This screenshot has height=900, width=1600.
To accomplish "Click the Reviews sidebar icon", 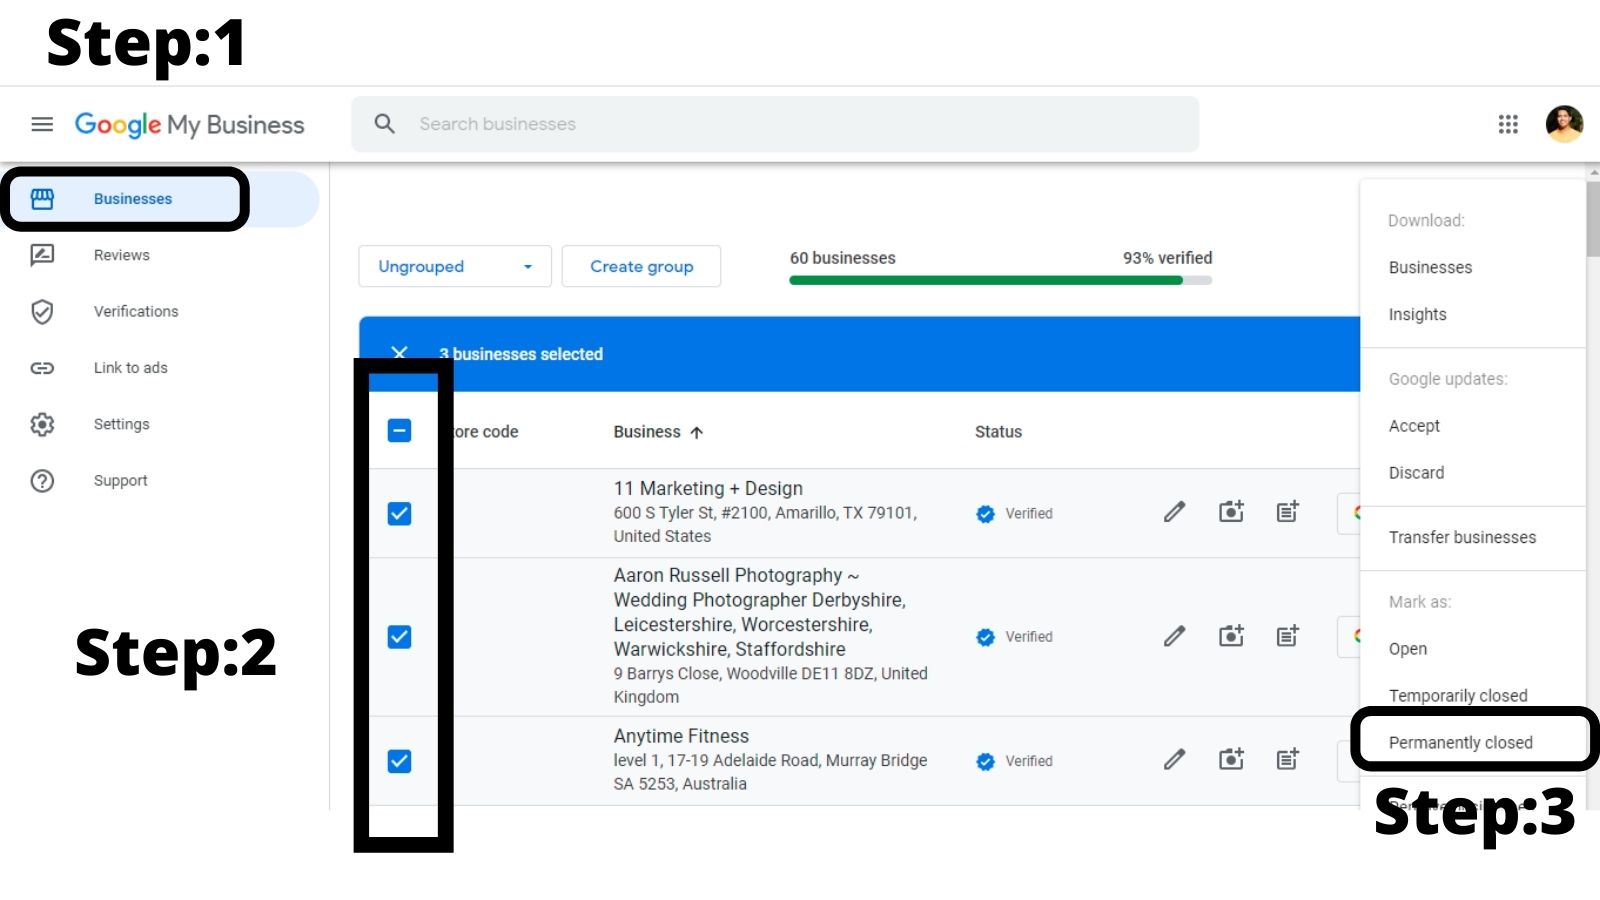I will point(42,255).
